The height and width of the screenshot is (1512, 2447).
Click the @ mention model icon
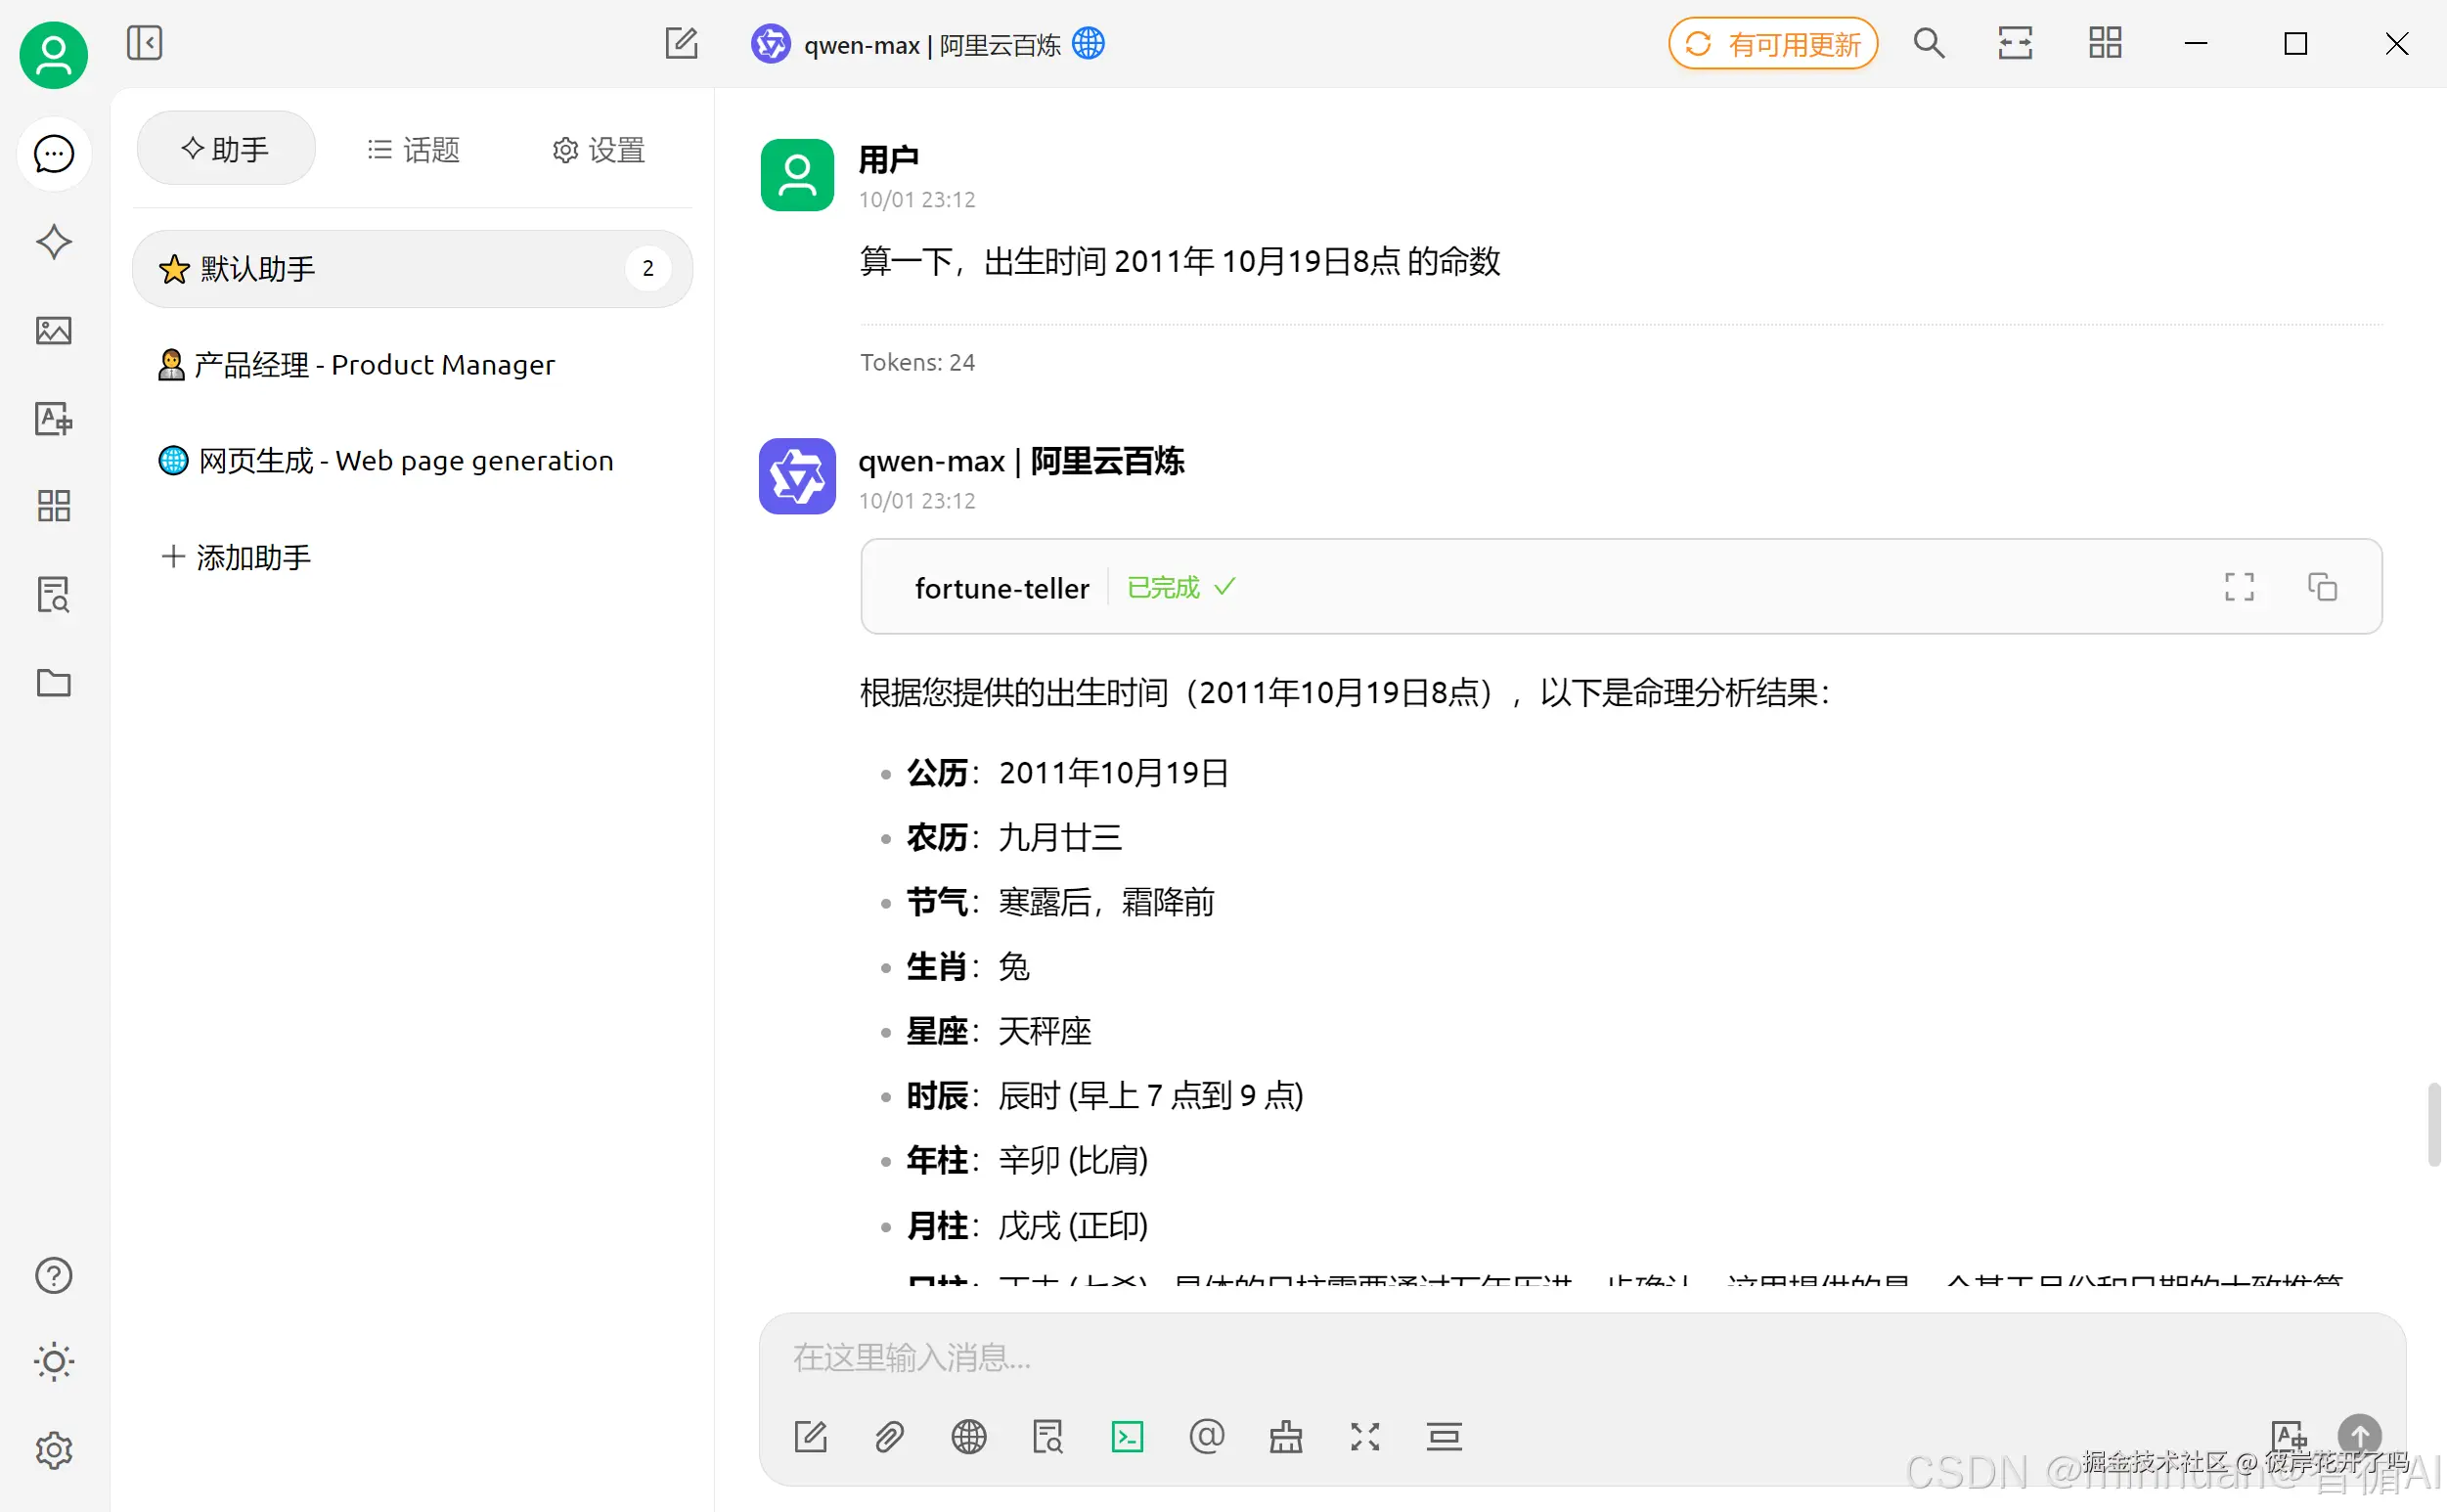coord(1206,1437)
